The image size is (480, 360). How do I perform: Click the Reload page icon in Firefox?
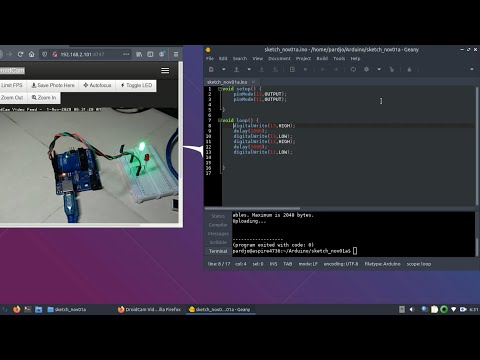click(20, 54)
